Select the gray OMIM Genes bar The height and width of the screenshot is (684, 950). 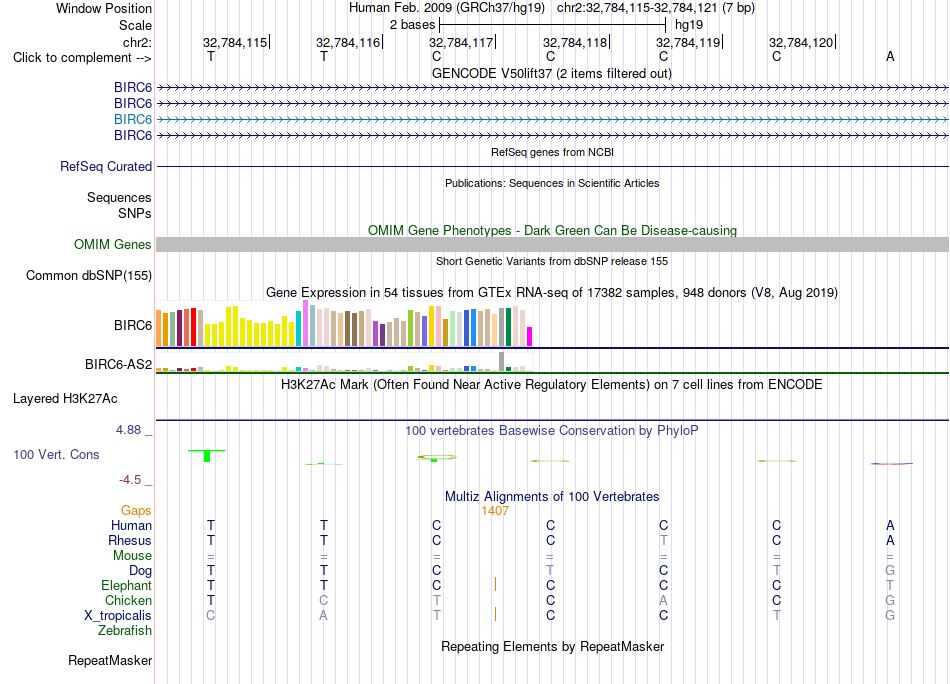tap(552, 244)
